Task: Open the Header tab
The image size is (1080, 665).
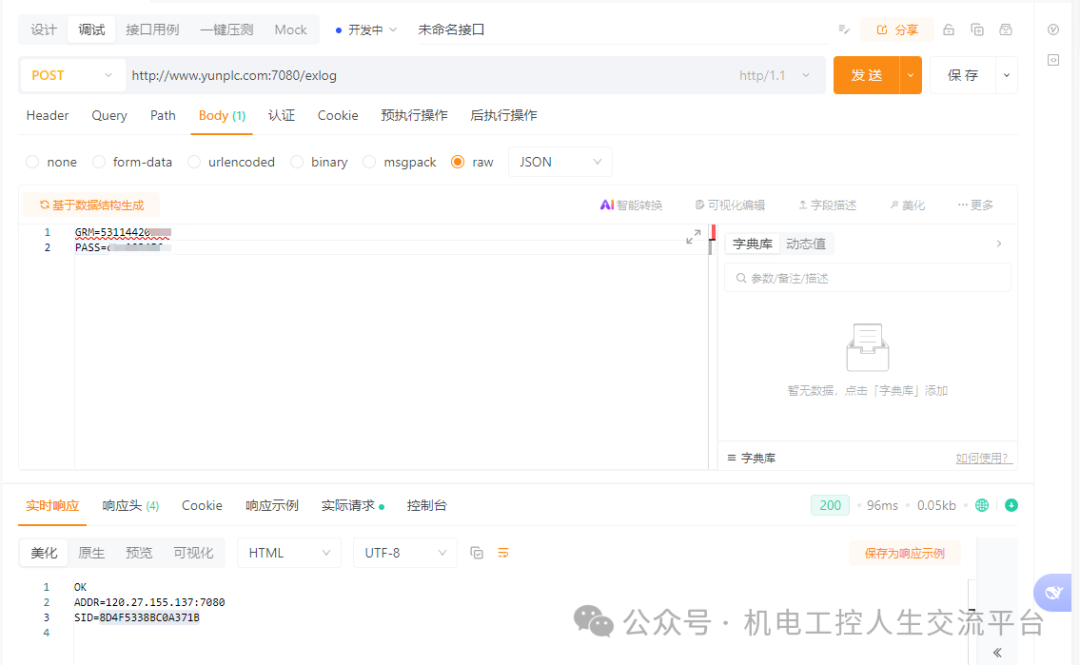Action: [48, 115]
